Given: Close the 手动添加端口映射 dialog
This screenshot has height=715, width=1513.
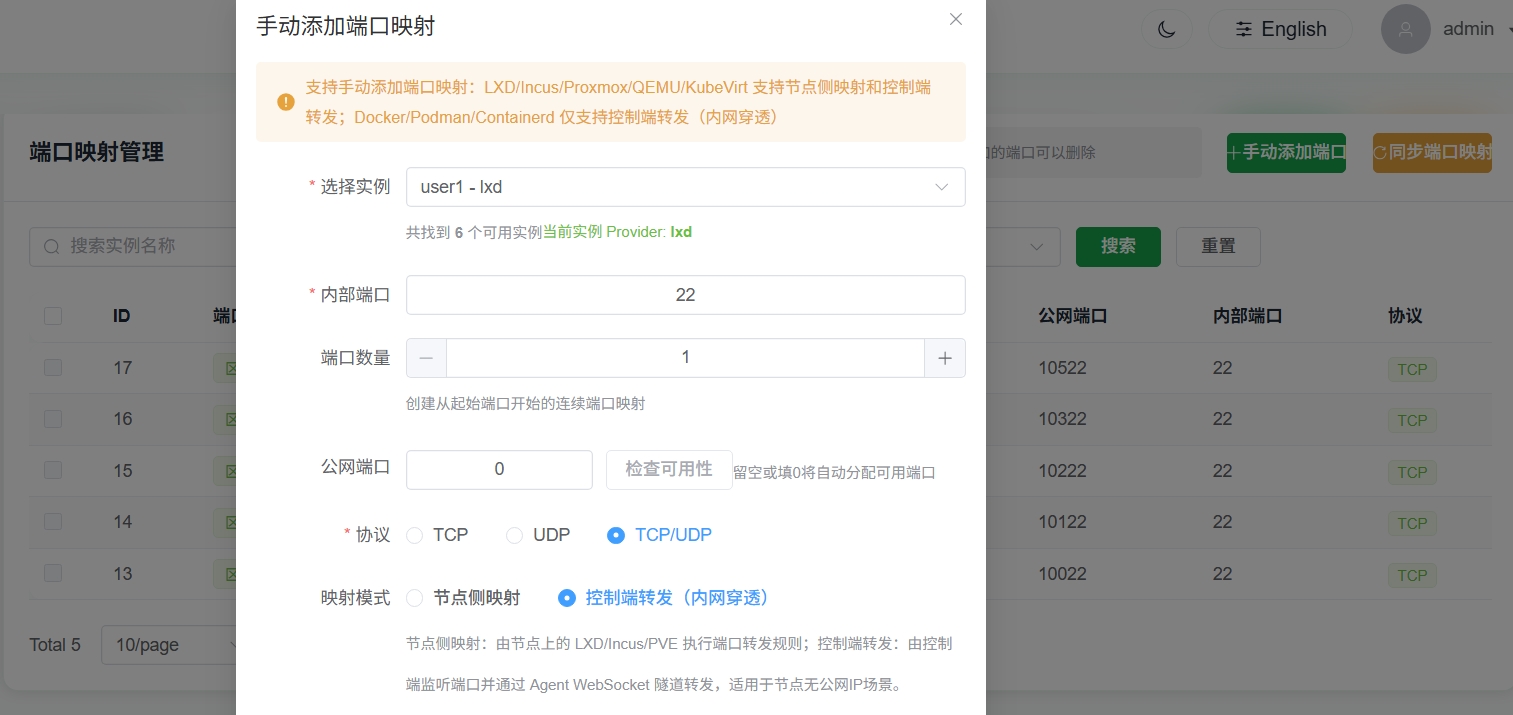Looking at the screenshot, I should tap(956, 19).
